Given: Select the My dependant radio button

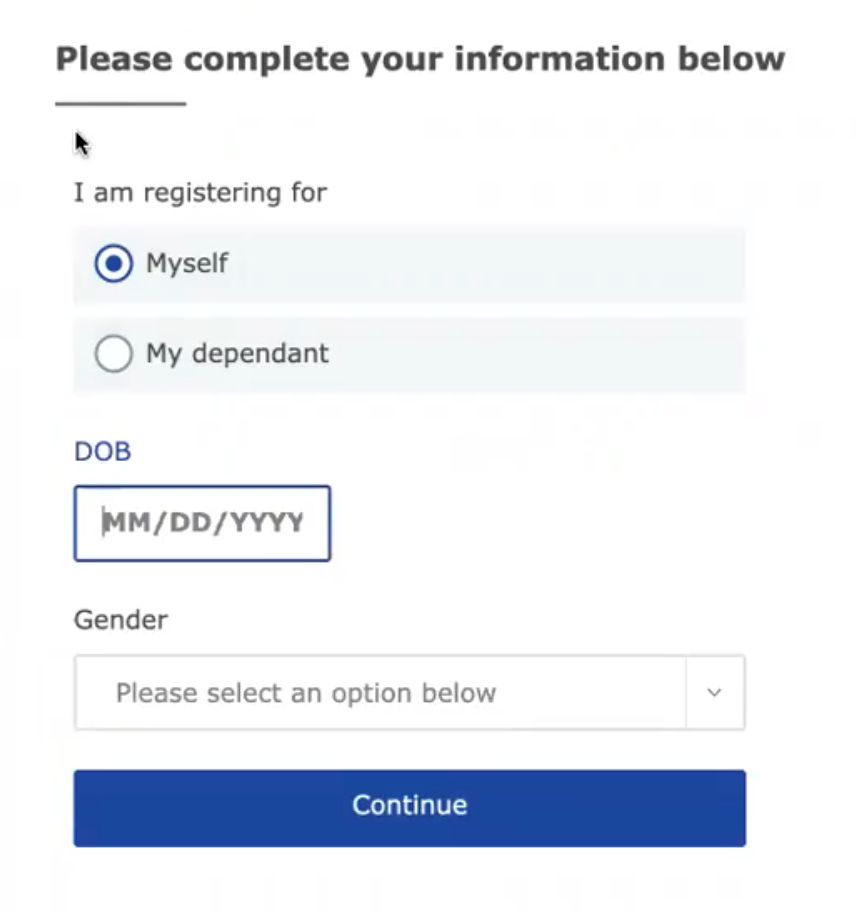Looking at the screenshot, I should (113, 354).
